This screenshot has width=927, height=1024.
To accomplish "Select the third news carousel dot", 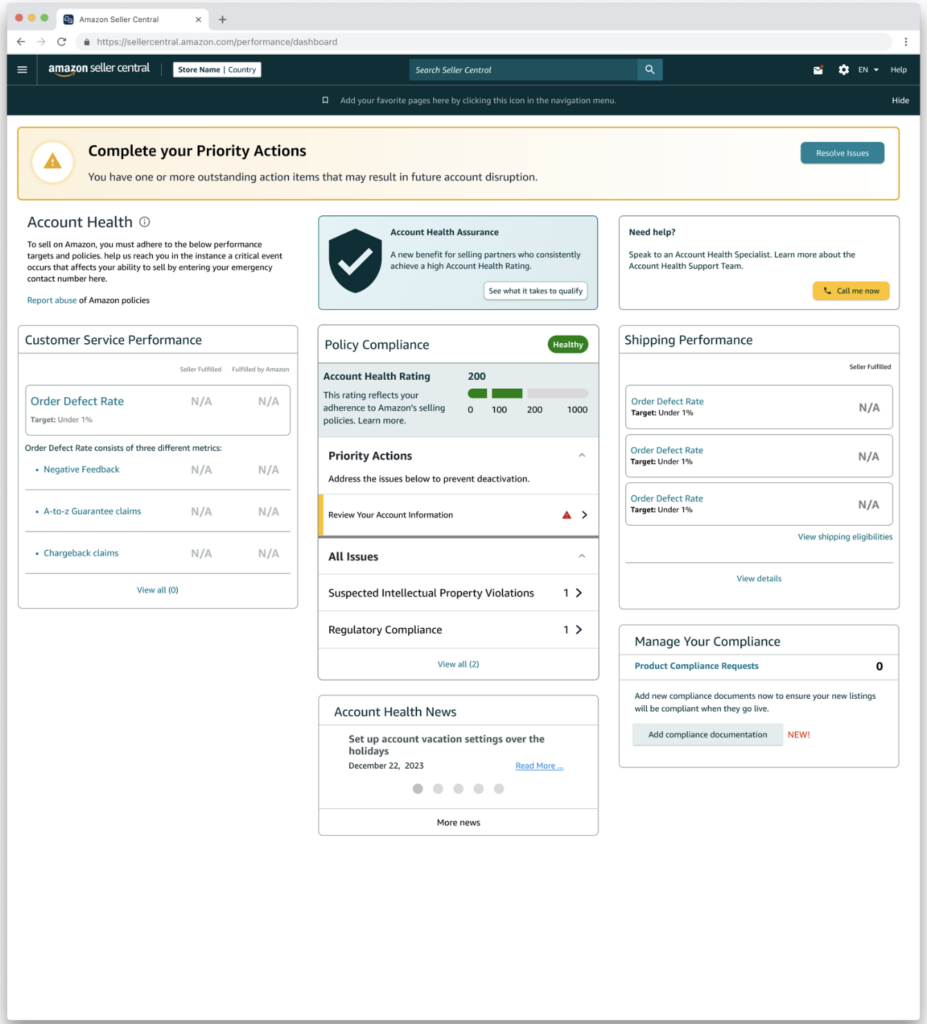I will tap(458, 788).
